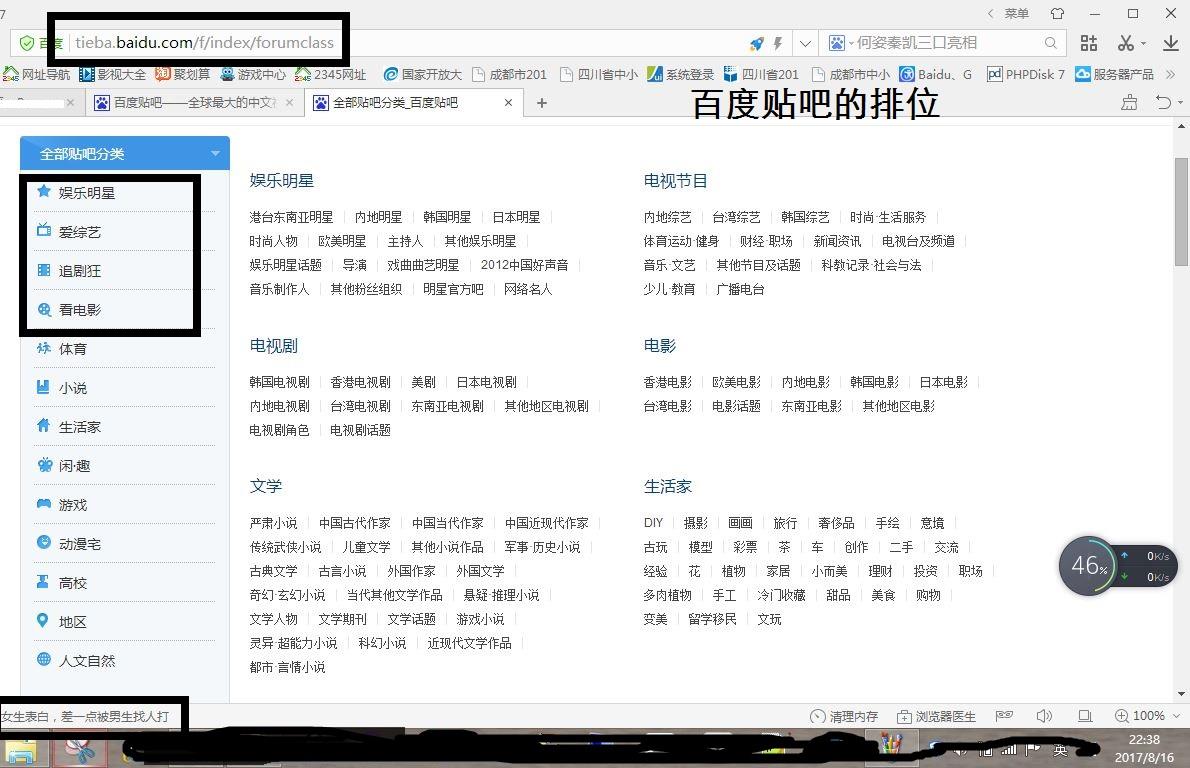
Task: Click the 留学移民 link
Action: [712, 619]
